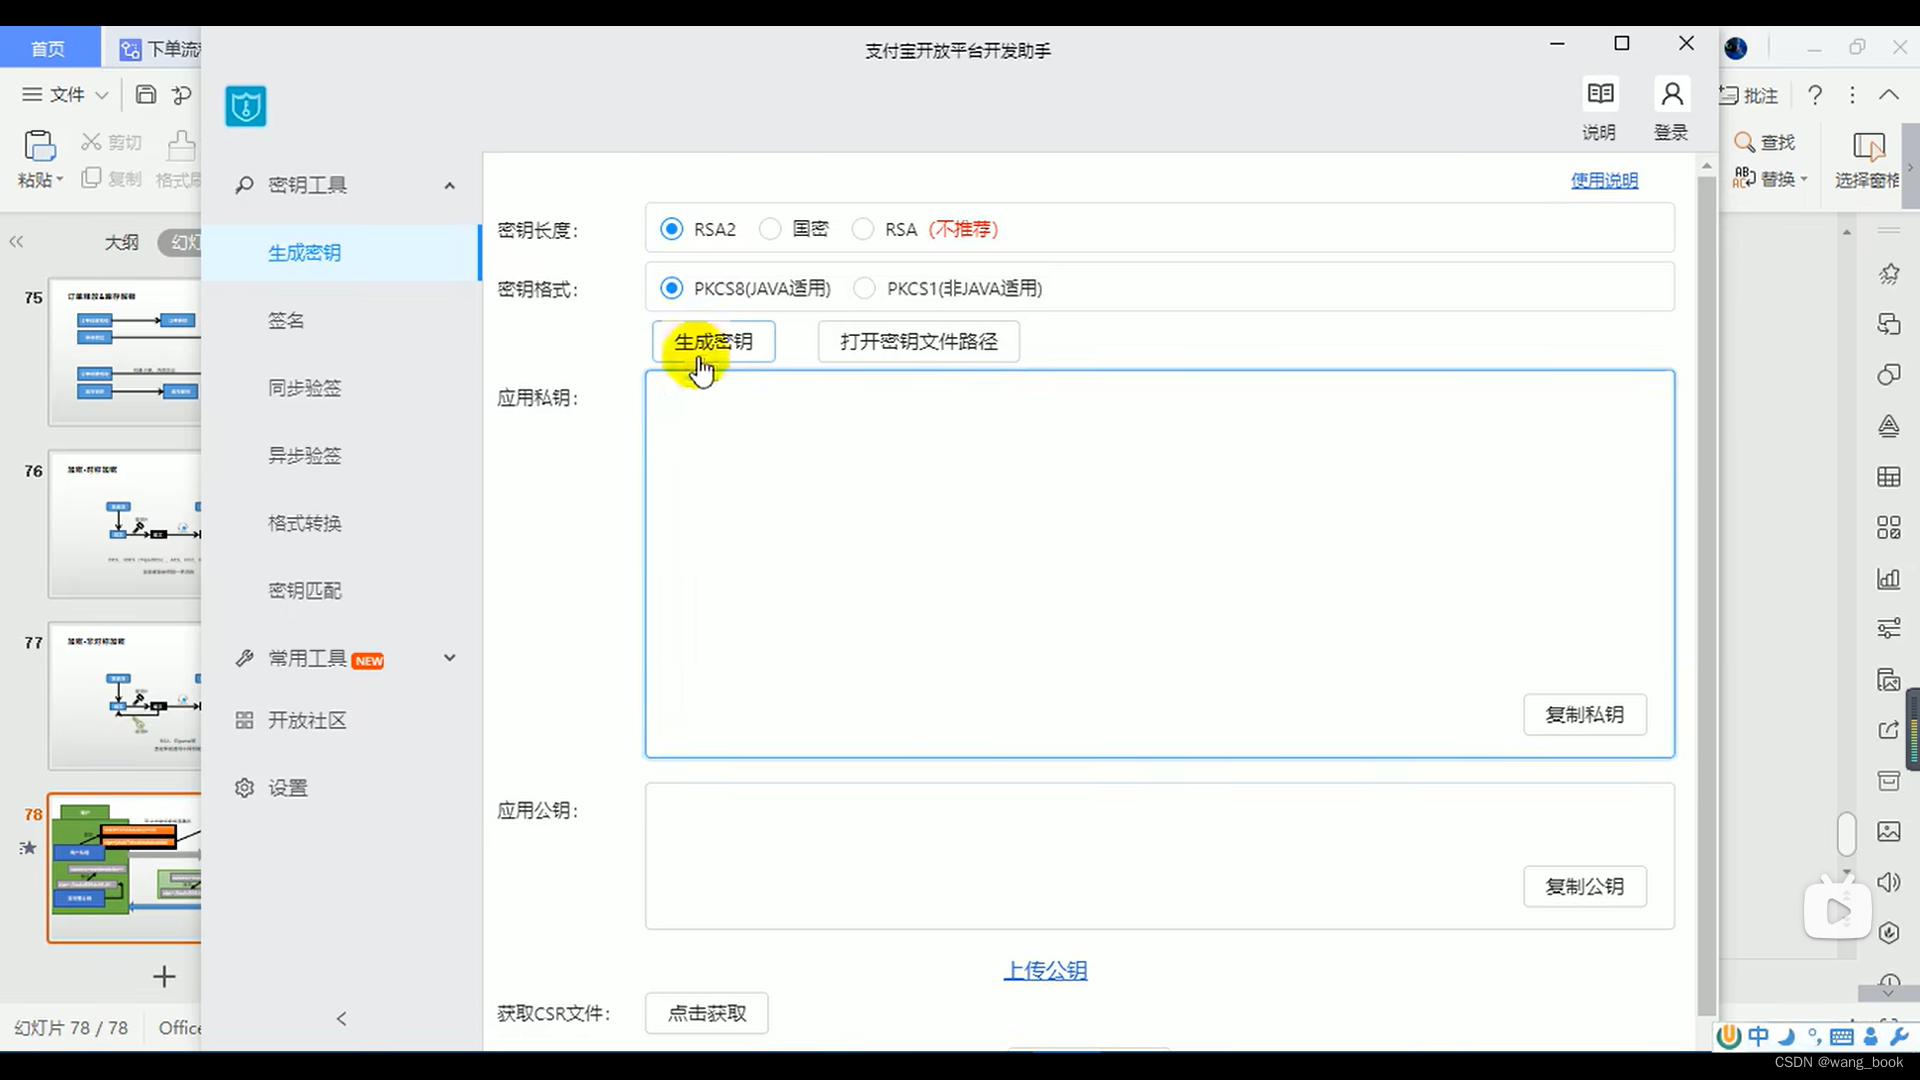Click the Alipay assistant shield logo
Screen dimensions: 1920x1080
click(246, 106)
